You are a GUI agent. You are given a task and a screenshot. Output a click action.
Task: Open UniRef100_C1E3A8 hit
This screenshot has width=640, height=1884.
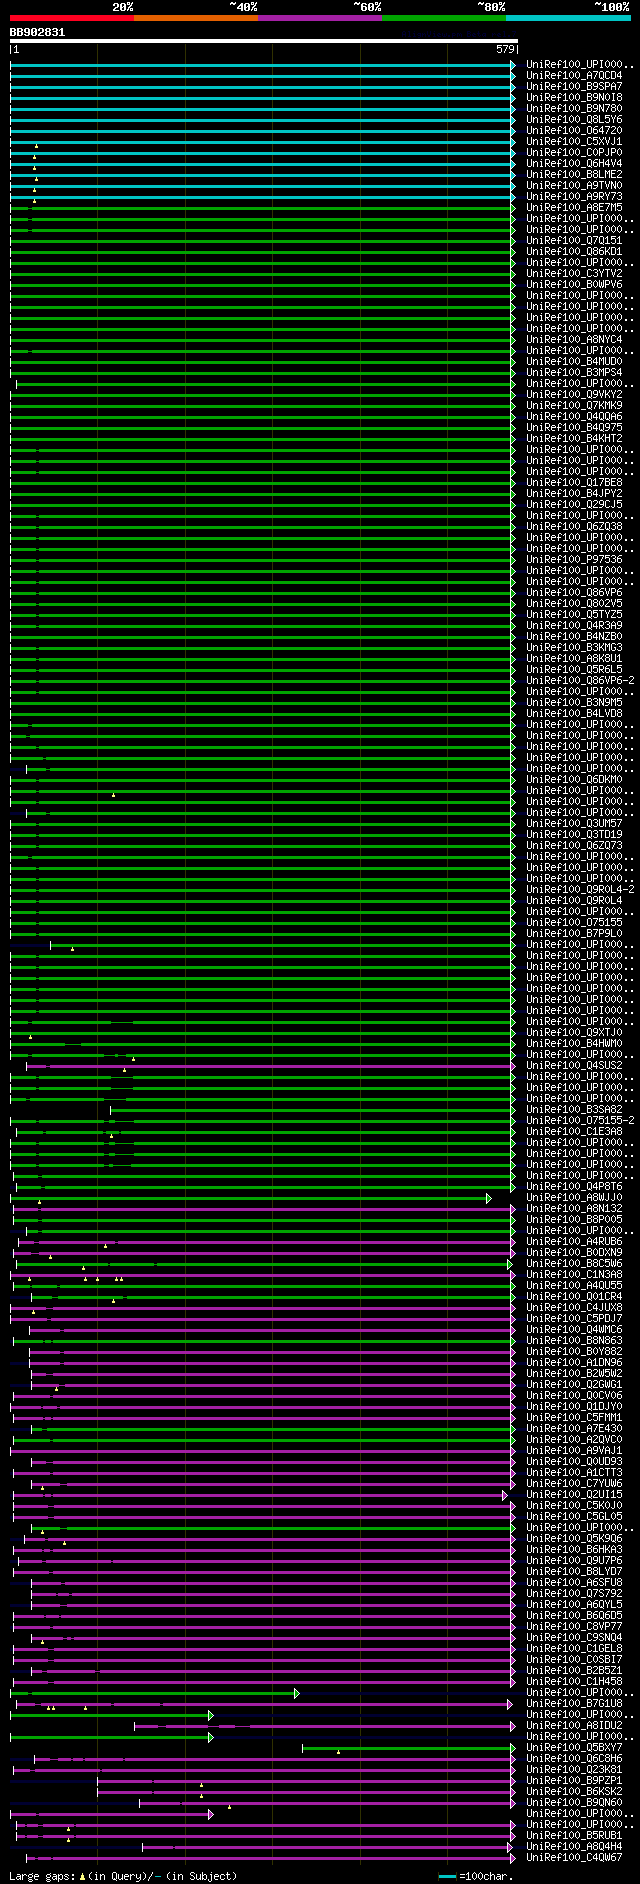574,1132
